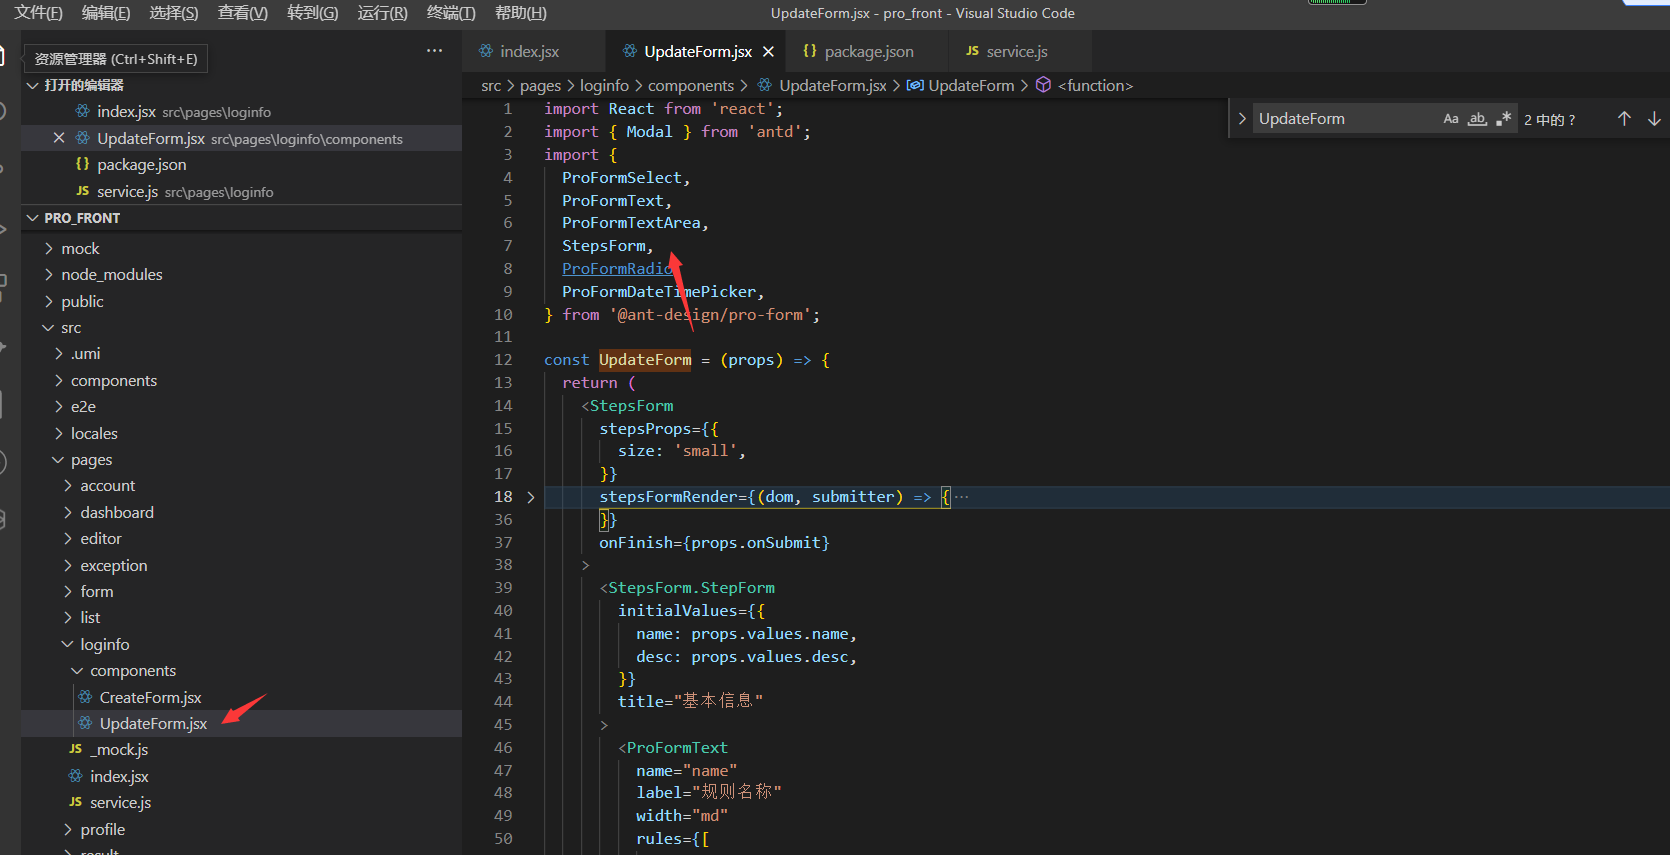Close the UpdateForm.jsx editor tab
The image size is (1670, 855).
(x=768, y=52)
